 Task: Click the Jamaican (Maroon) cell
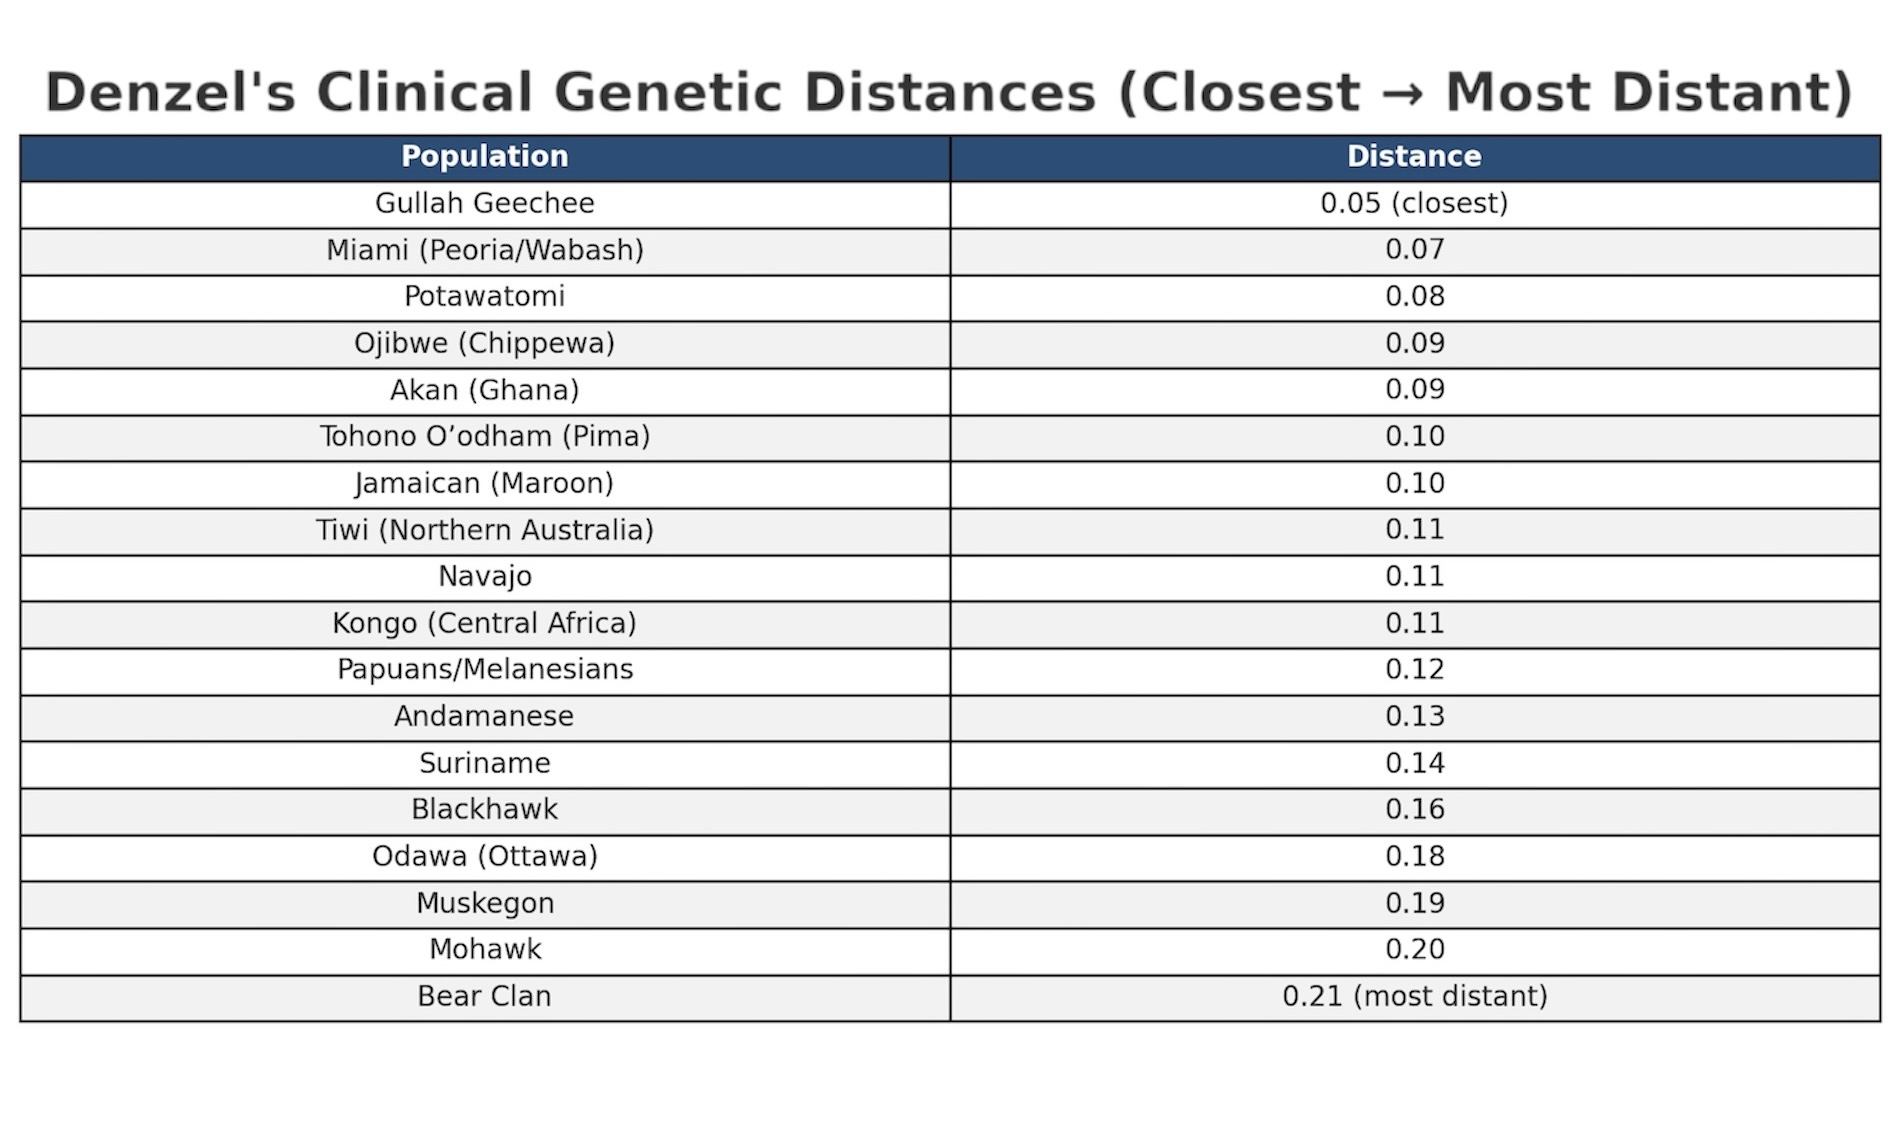(x=485, y=484)
